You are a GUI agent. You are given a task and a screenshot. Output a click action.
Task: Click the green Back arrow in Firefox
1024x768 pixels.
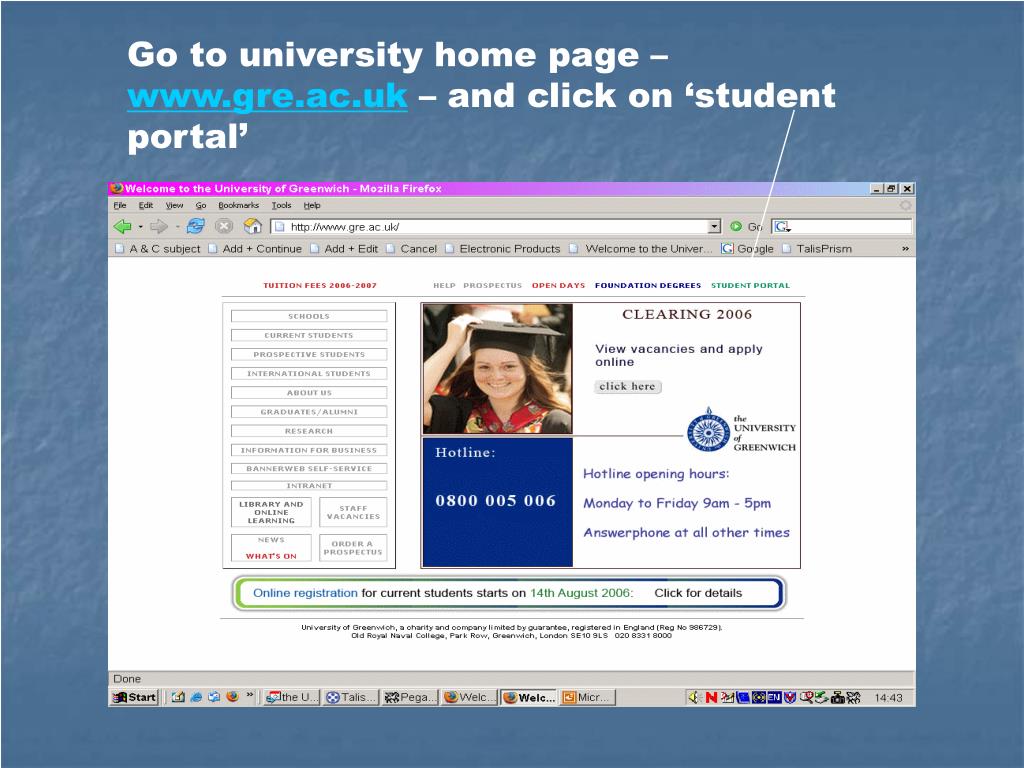[x=122, y=227]
